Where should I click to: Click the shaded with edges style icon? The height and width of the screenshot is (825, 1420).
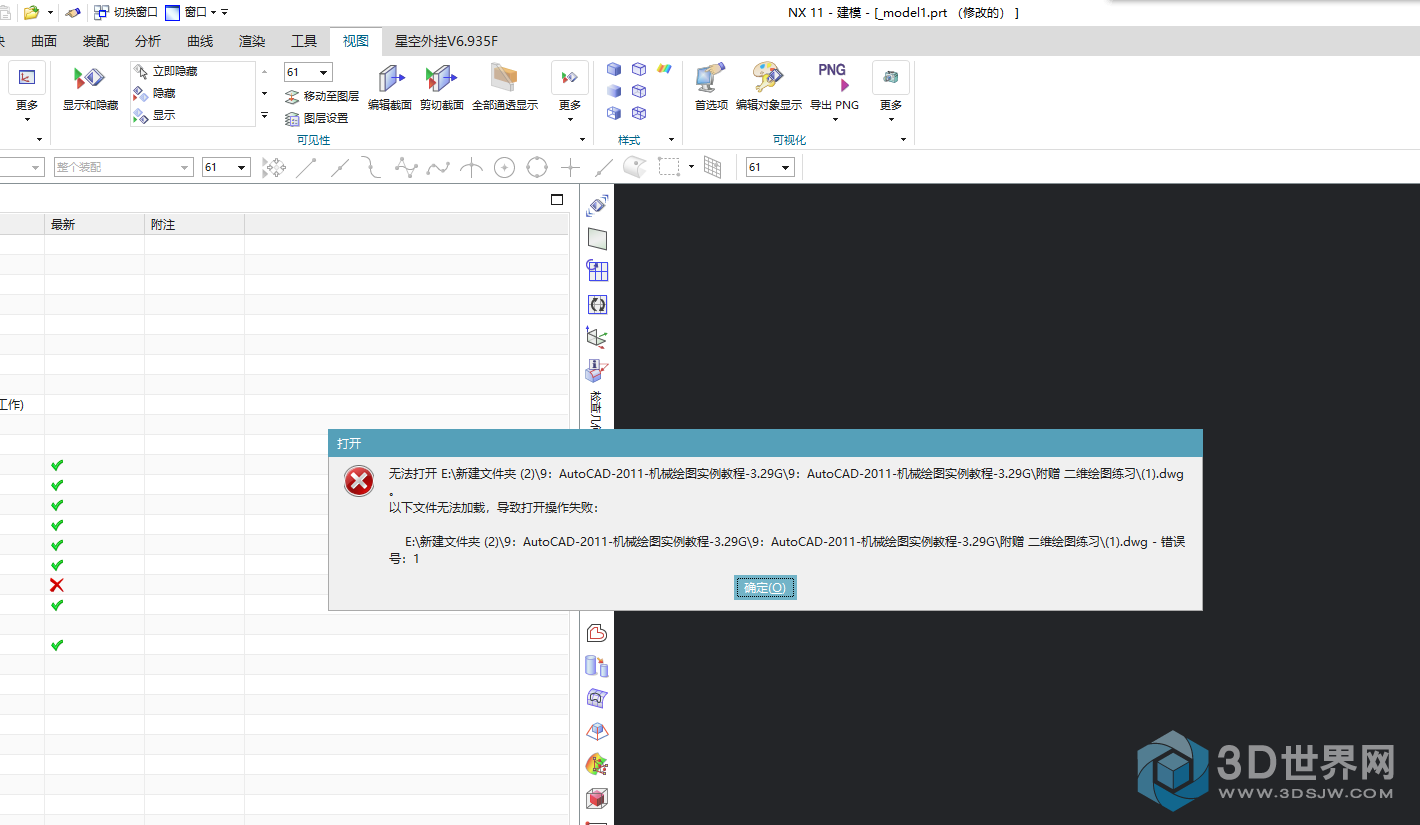pos(614,69)
